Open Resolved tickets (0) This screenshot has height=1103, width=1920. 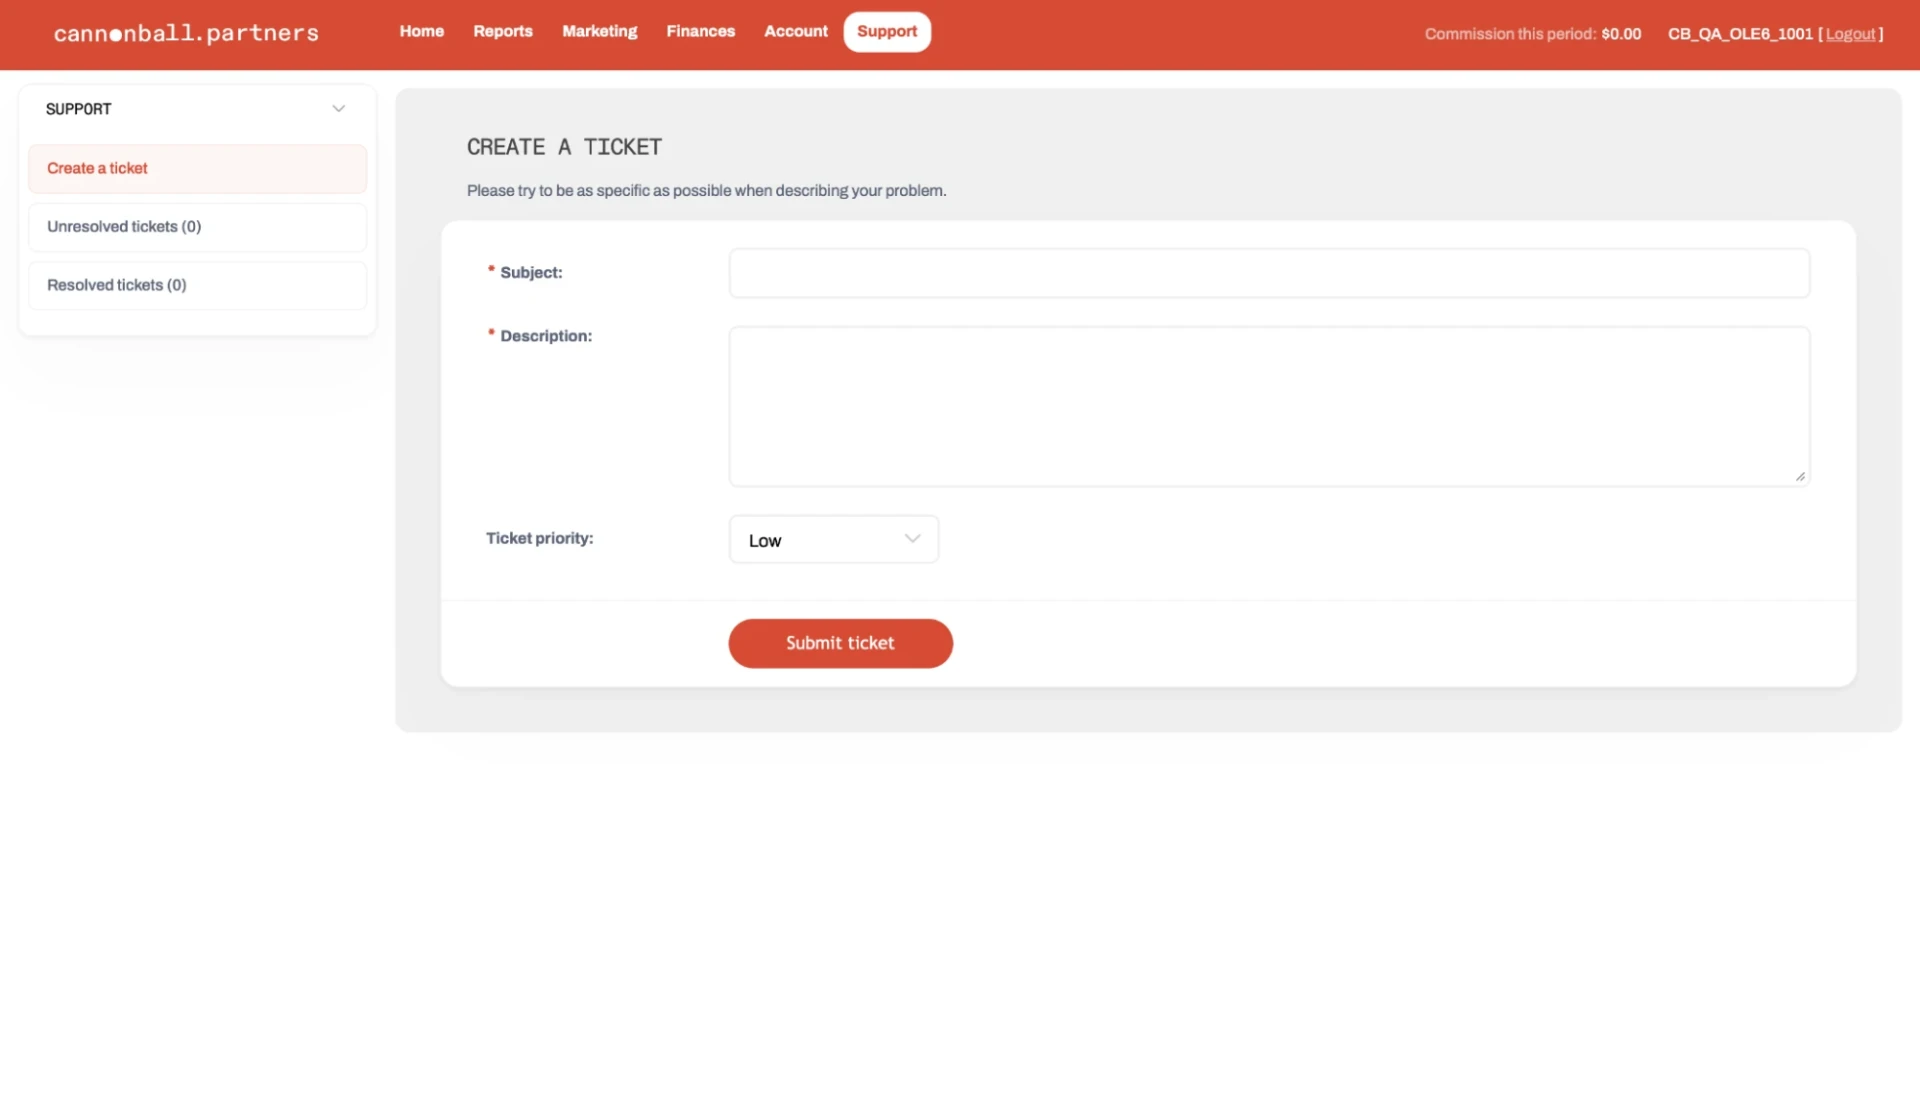(197, 285)
